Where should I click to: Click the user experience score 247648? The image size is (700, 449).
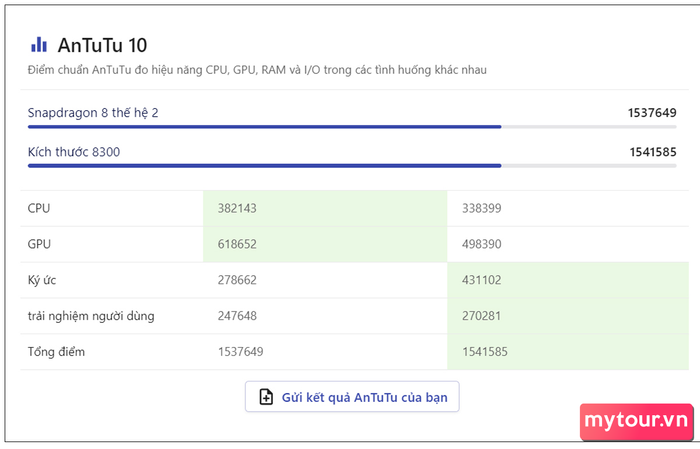237,316
